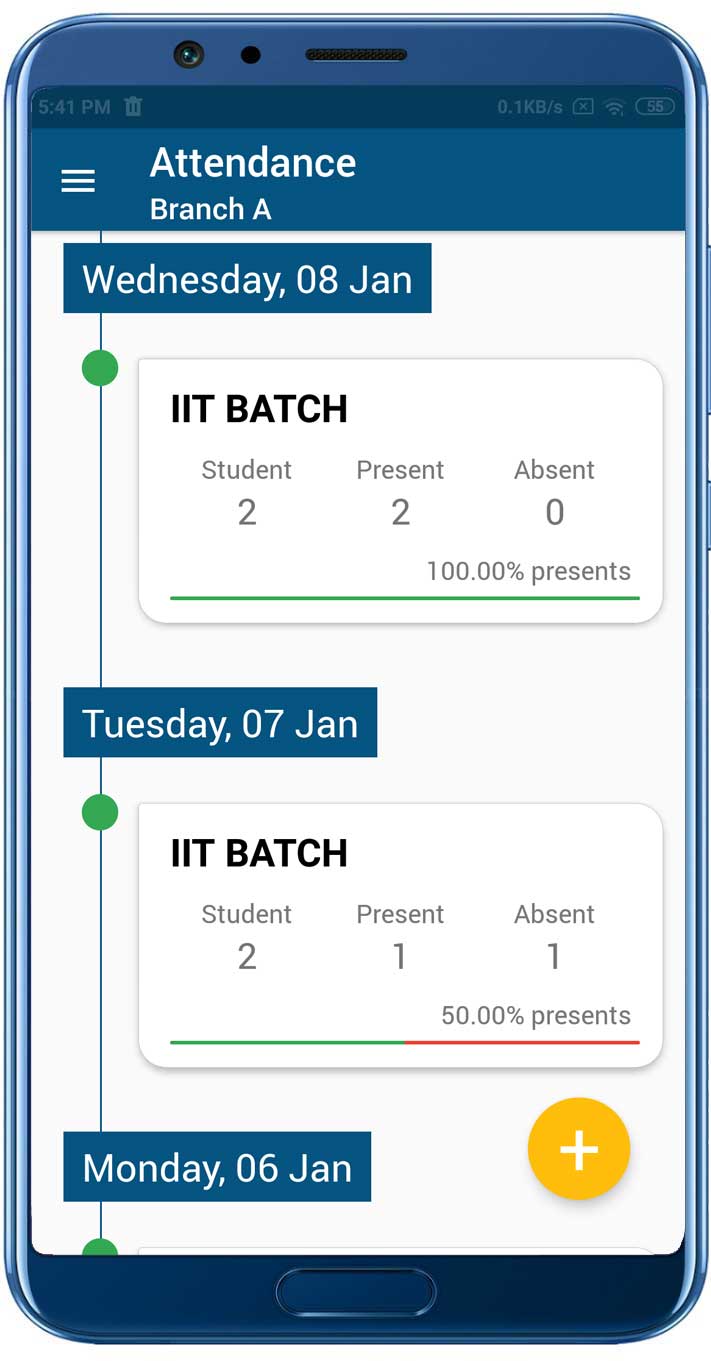
Task: Tap the Present count on Wednesday's card
Action: tap(400, 512)
